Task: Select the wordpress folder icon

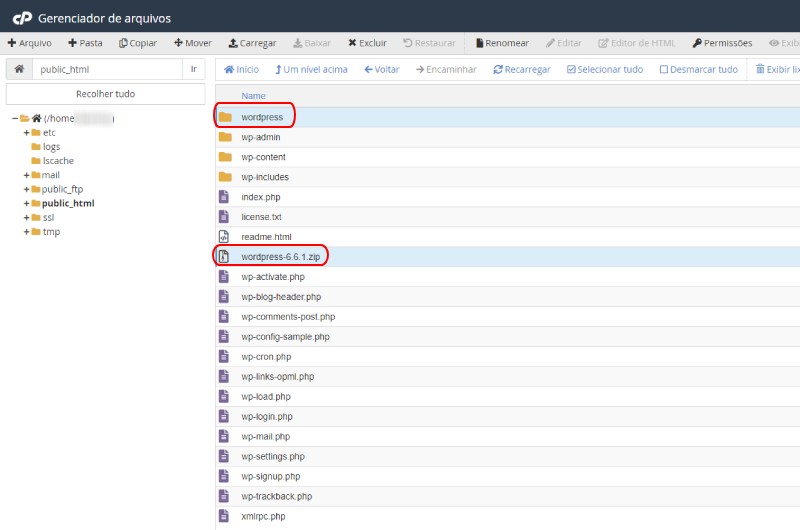Action: click(225, 117)
